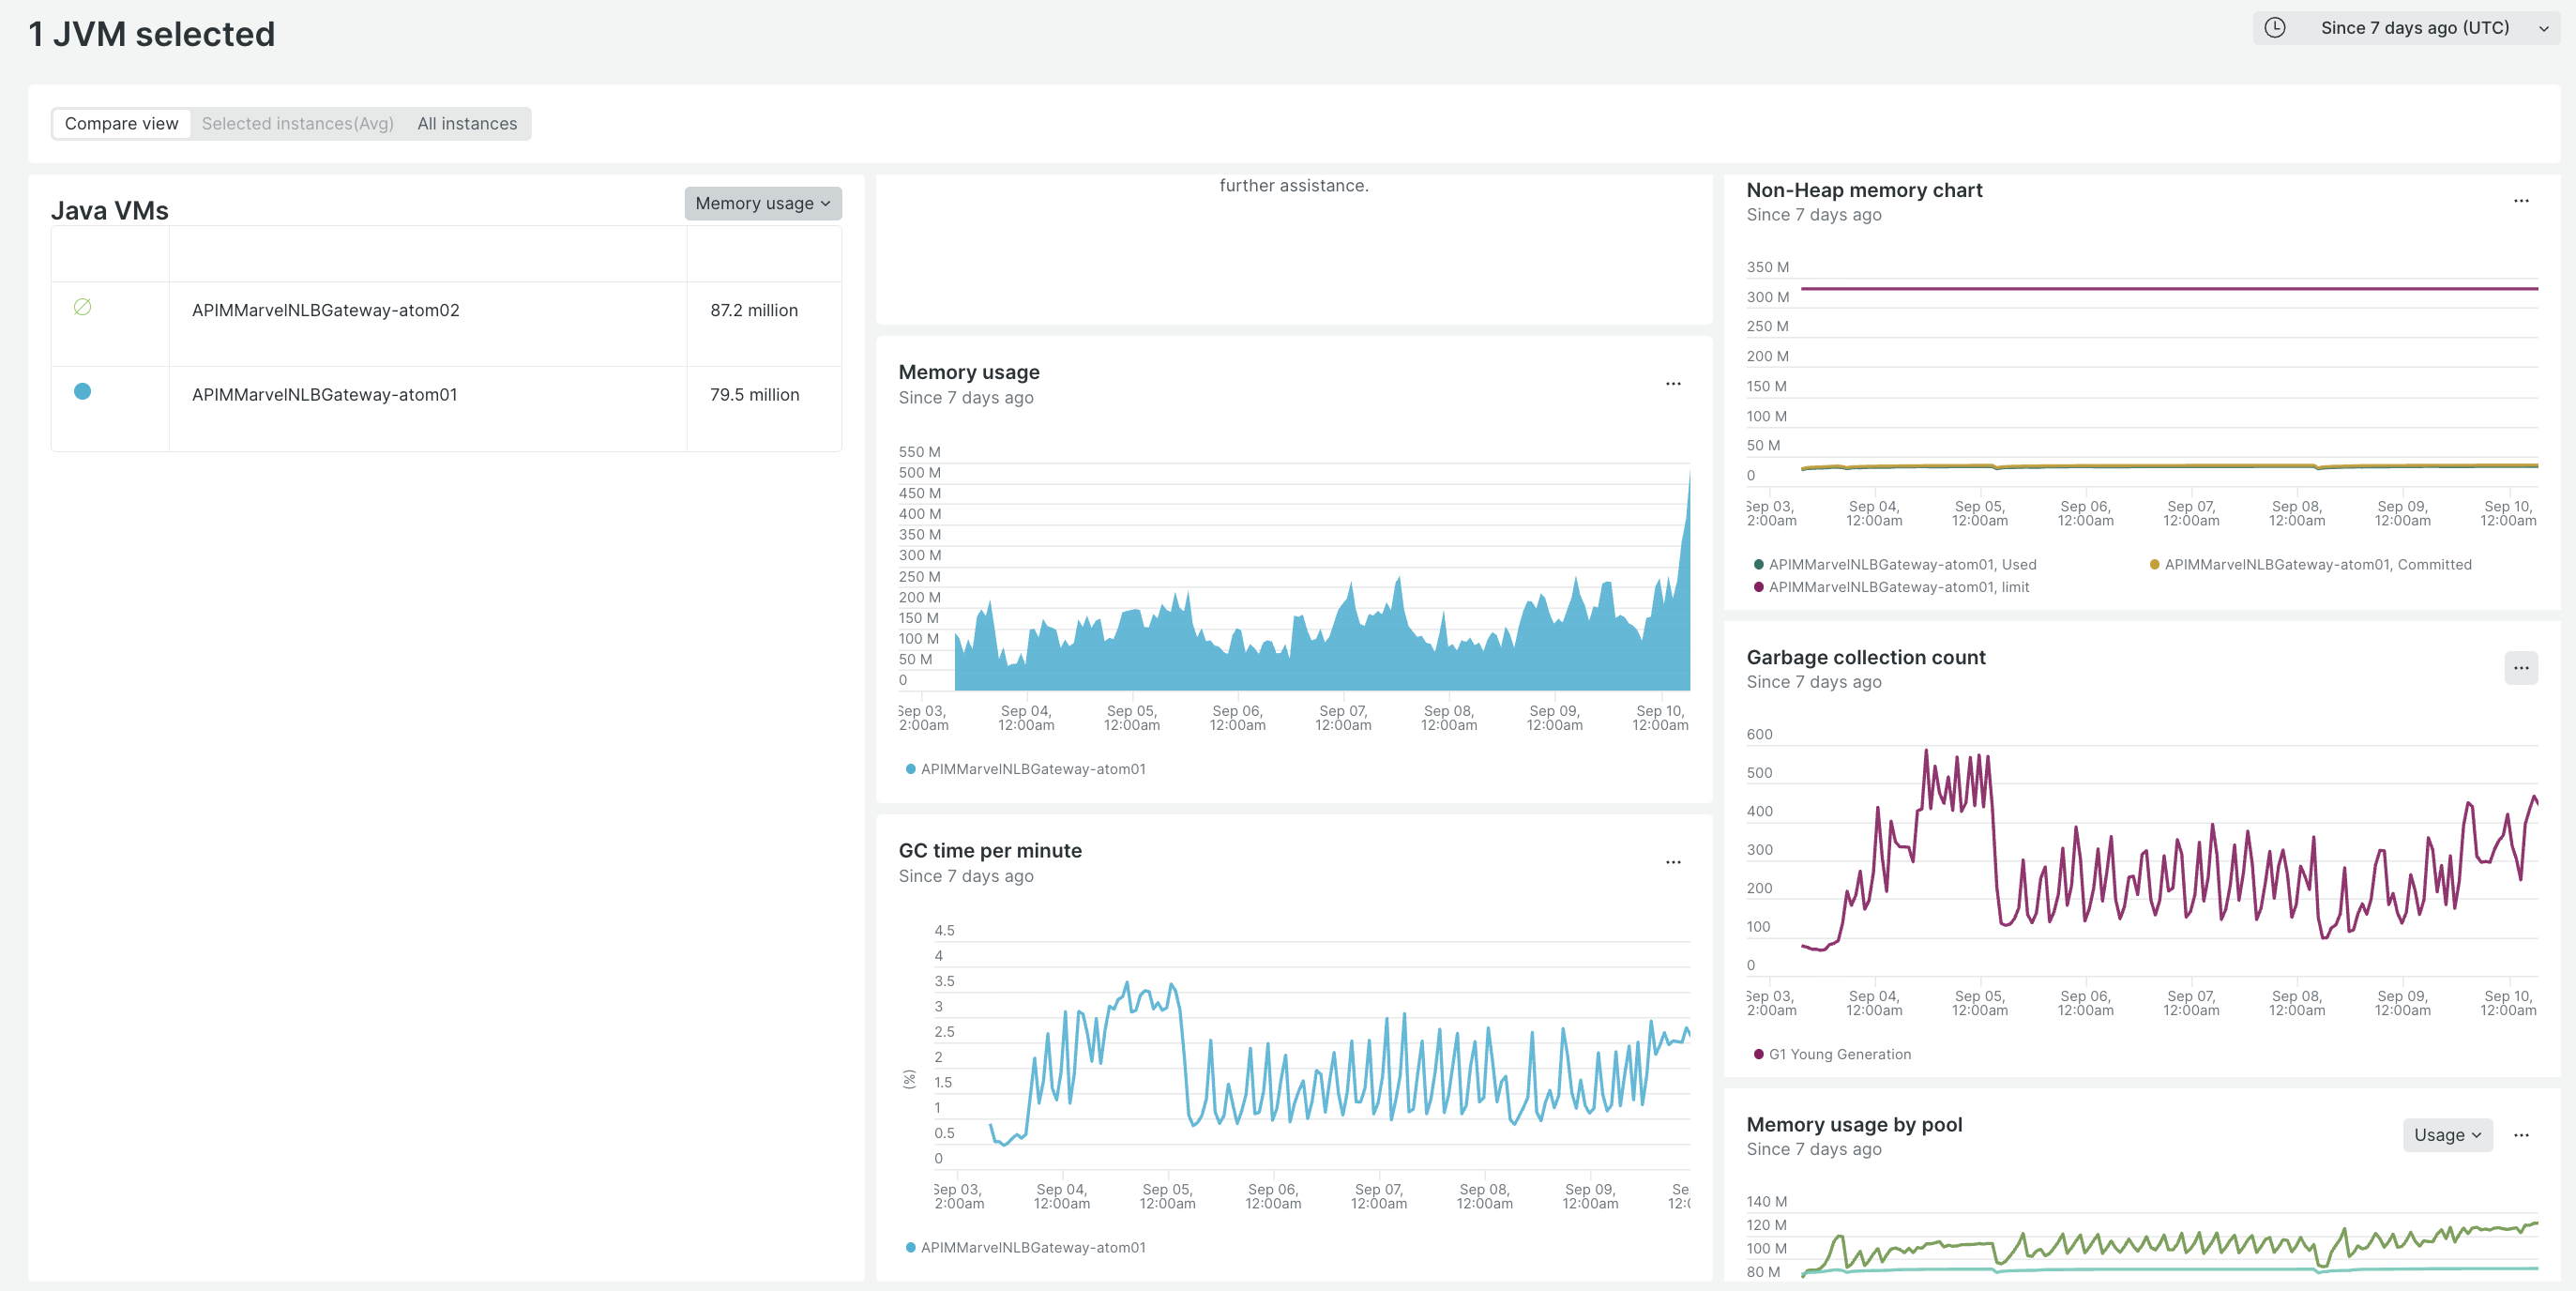Toggle atom01 limit legend series
This screenshot has height=1291, width=2576.
tap(1897, 587)
